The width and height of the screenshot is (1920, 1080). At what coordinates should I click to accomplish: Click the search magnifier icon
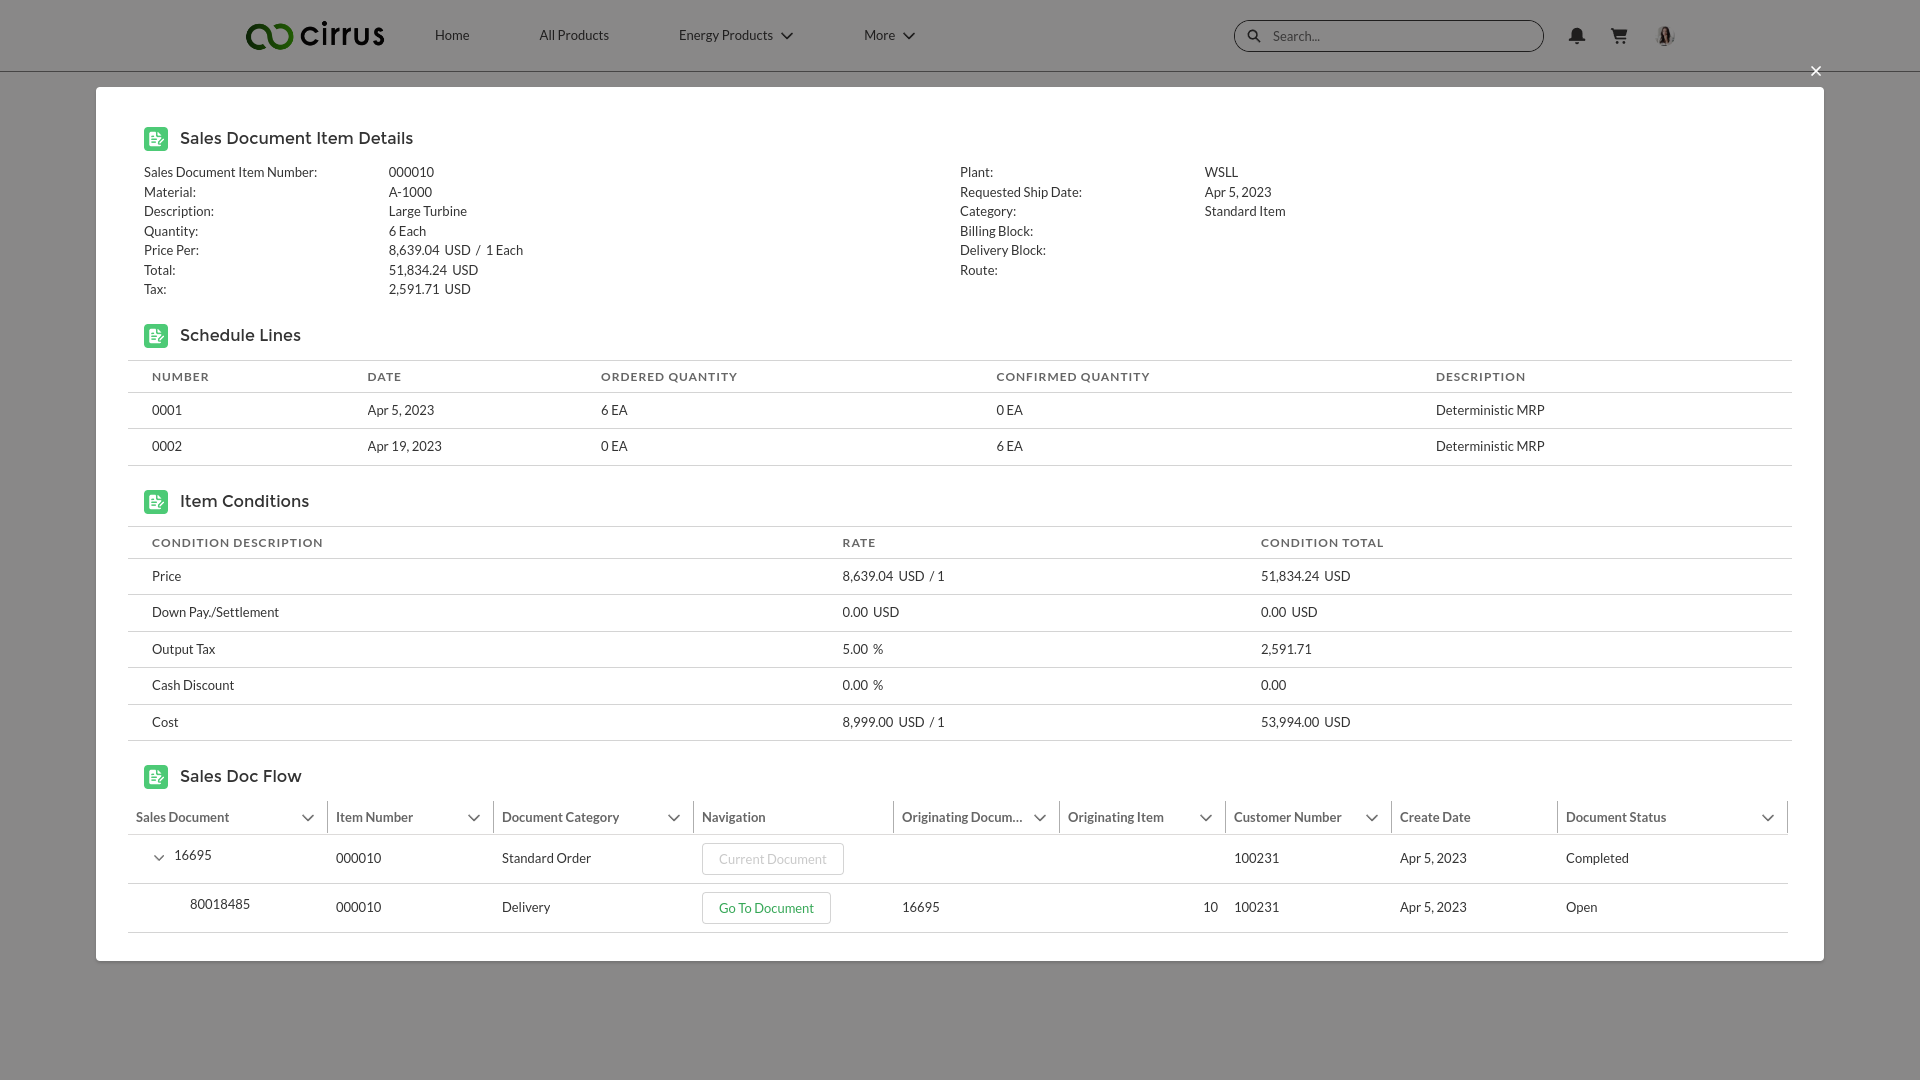coord(1254,36)
